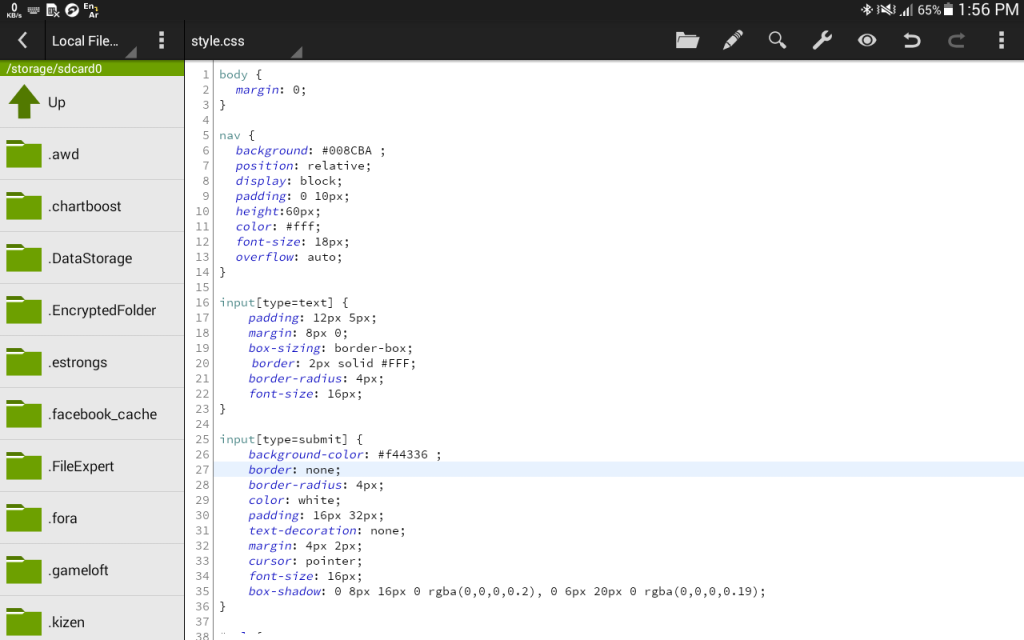Screen dimensions: 1024x640
Task: Click the 'text-decoration: none;' line
Action: (x=327, y=531)
